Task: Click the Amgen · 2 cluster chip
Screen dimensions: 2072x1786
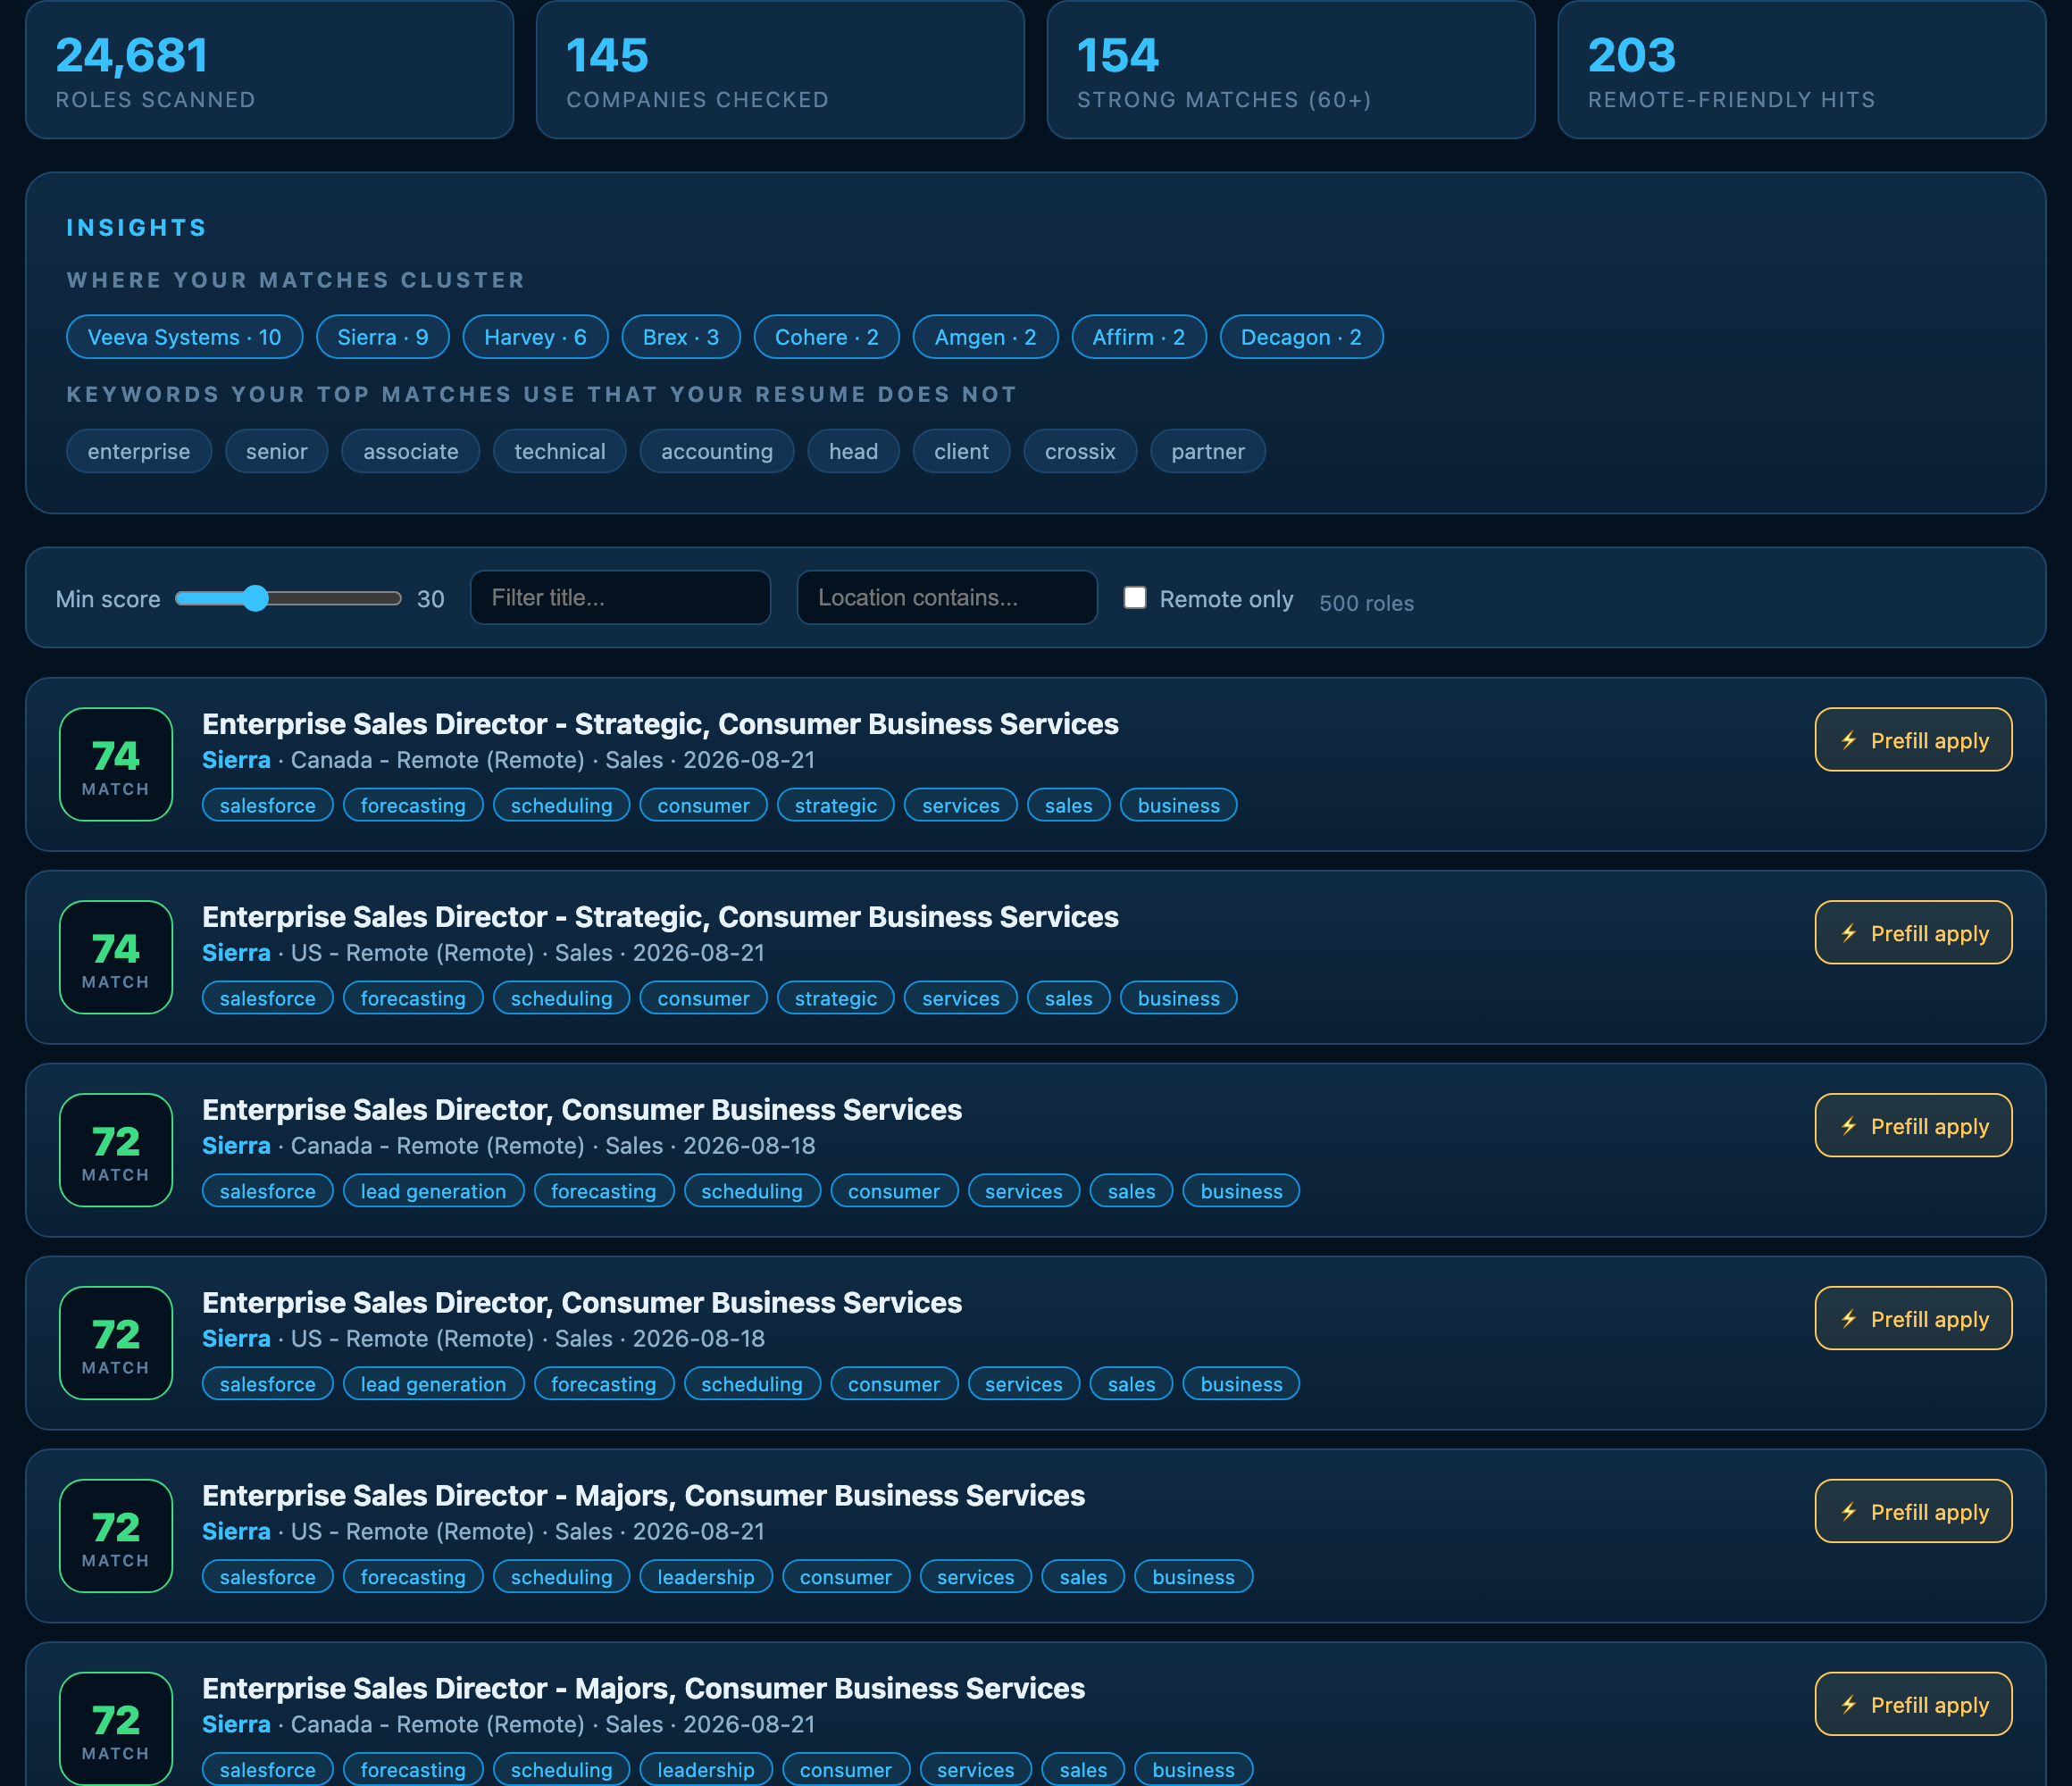Action: 985,337
